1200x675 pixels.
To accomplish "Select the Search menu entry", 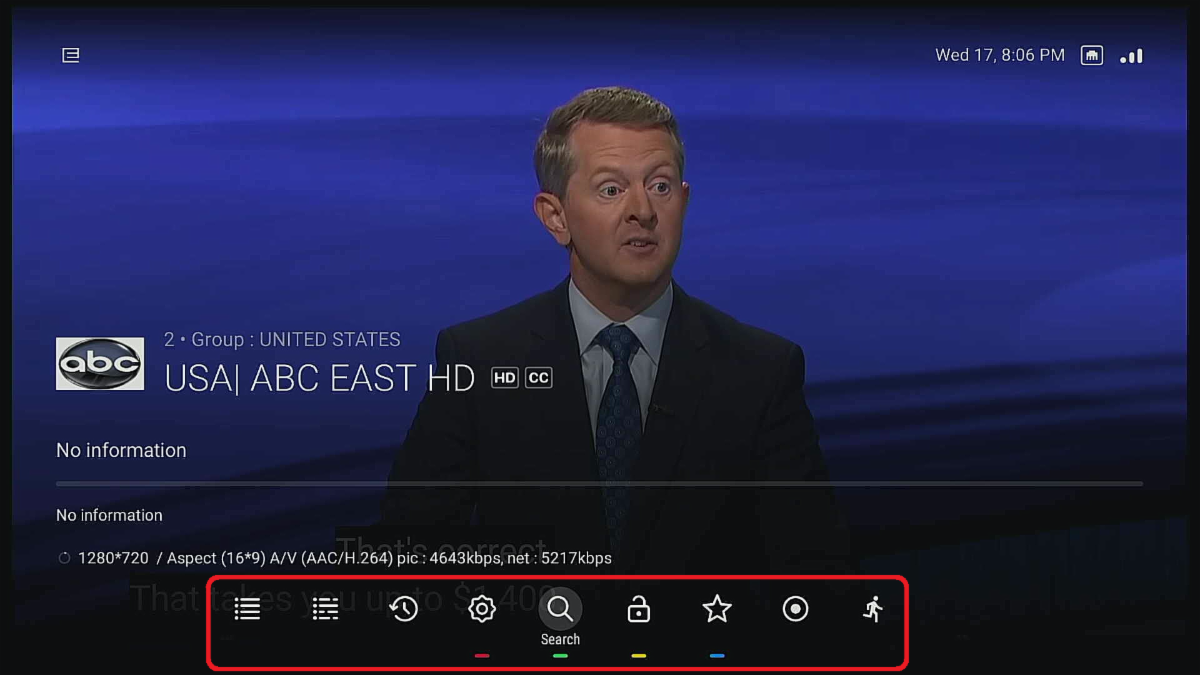I will (560, 639).
